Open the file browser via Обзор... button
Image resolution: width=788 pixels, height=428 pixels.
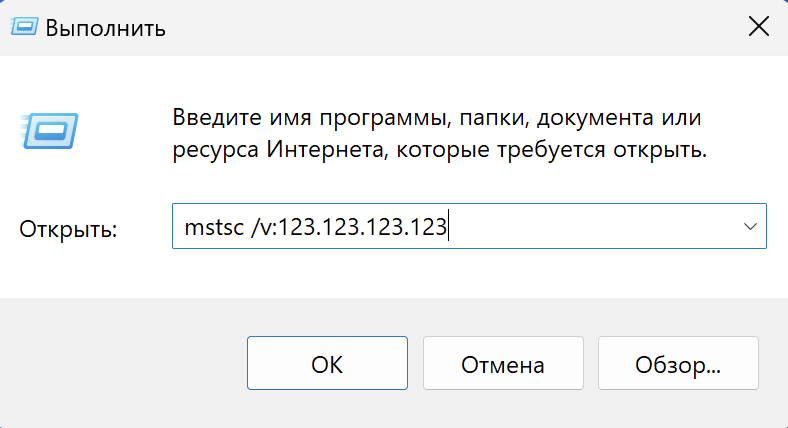pos(678,363)
